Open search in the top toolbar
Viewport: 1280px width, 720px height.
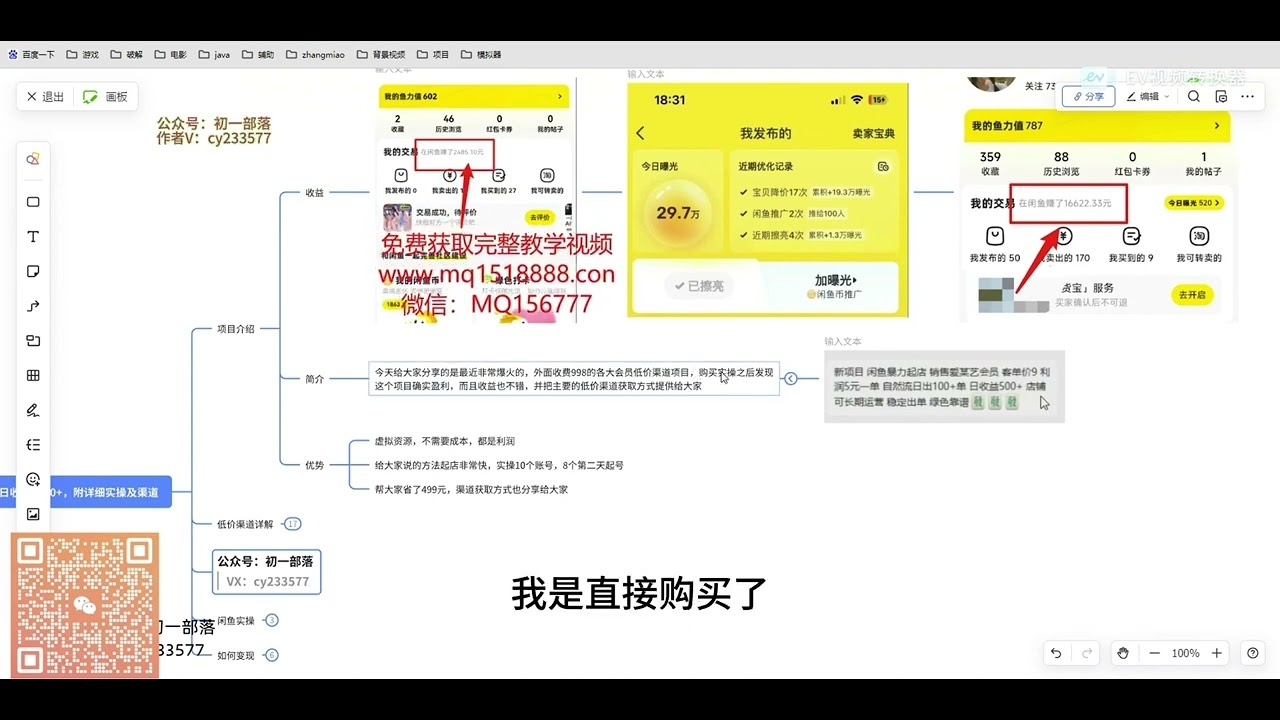(x=1193, y=96)
